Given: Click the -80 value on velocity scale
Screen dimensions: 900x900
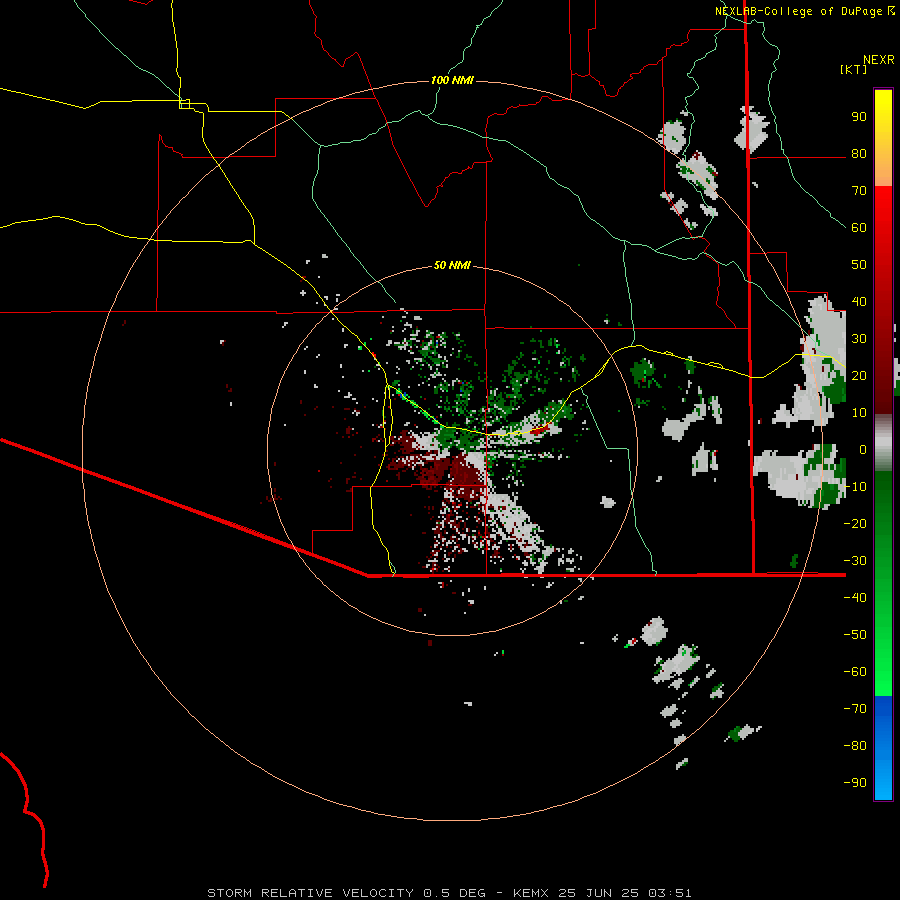Looking at the screenshot, I should [x=855, y=746].
